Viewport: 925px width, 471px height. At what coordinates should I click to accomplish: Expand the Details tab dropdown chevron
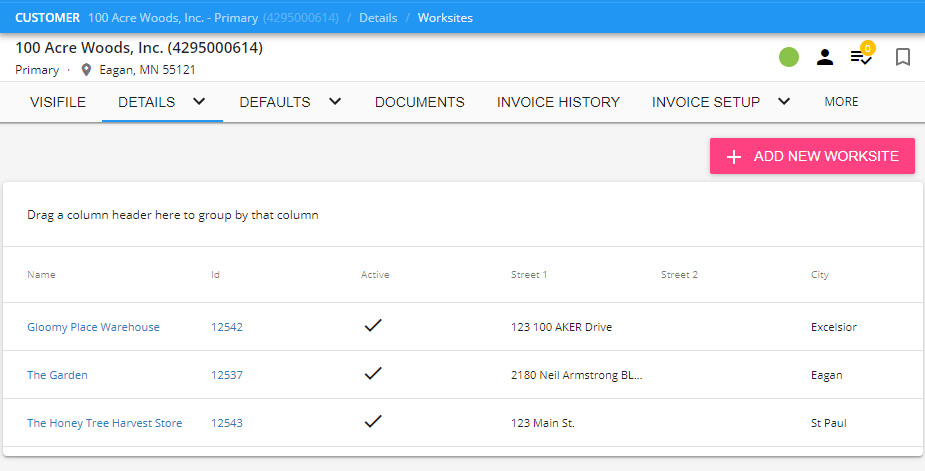pos(199,101)
